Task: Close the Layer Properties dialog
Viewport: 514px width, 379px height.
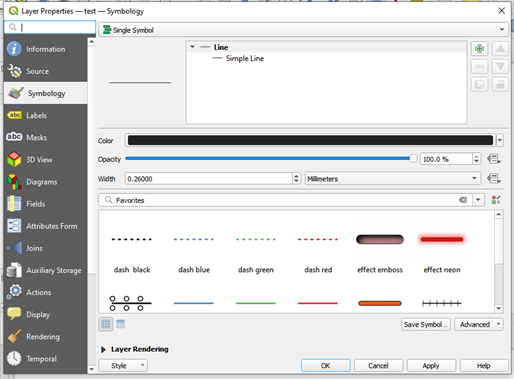Action: 501,11
